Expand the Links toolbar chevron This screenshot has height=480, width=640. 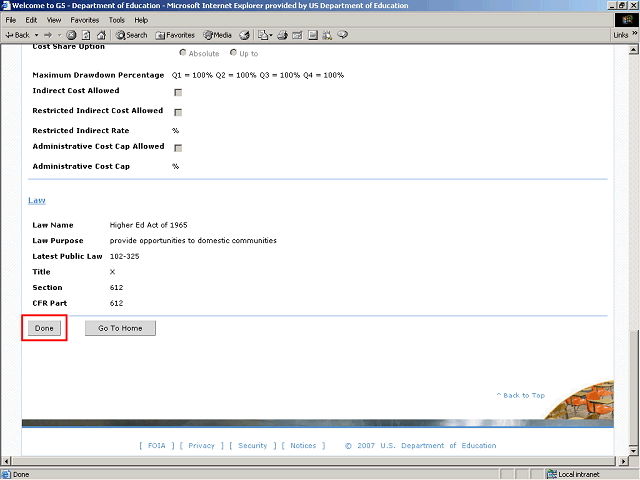pos(634,33)
